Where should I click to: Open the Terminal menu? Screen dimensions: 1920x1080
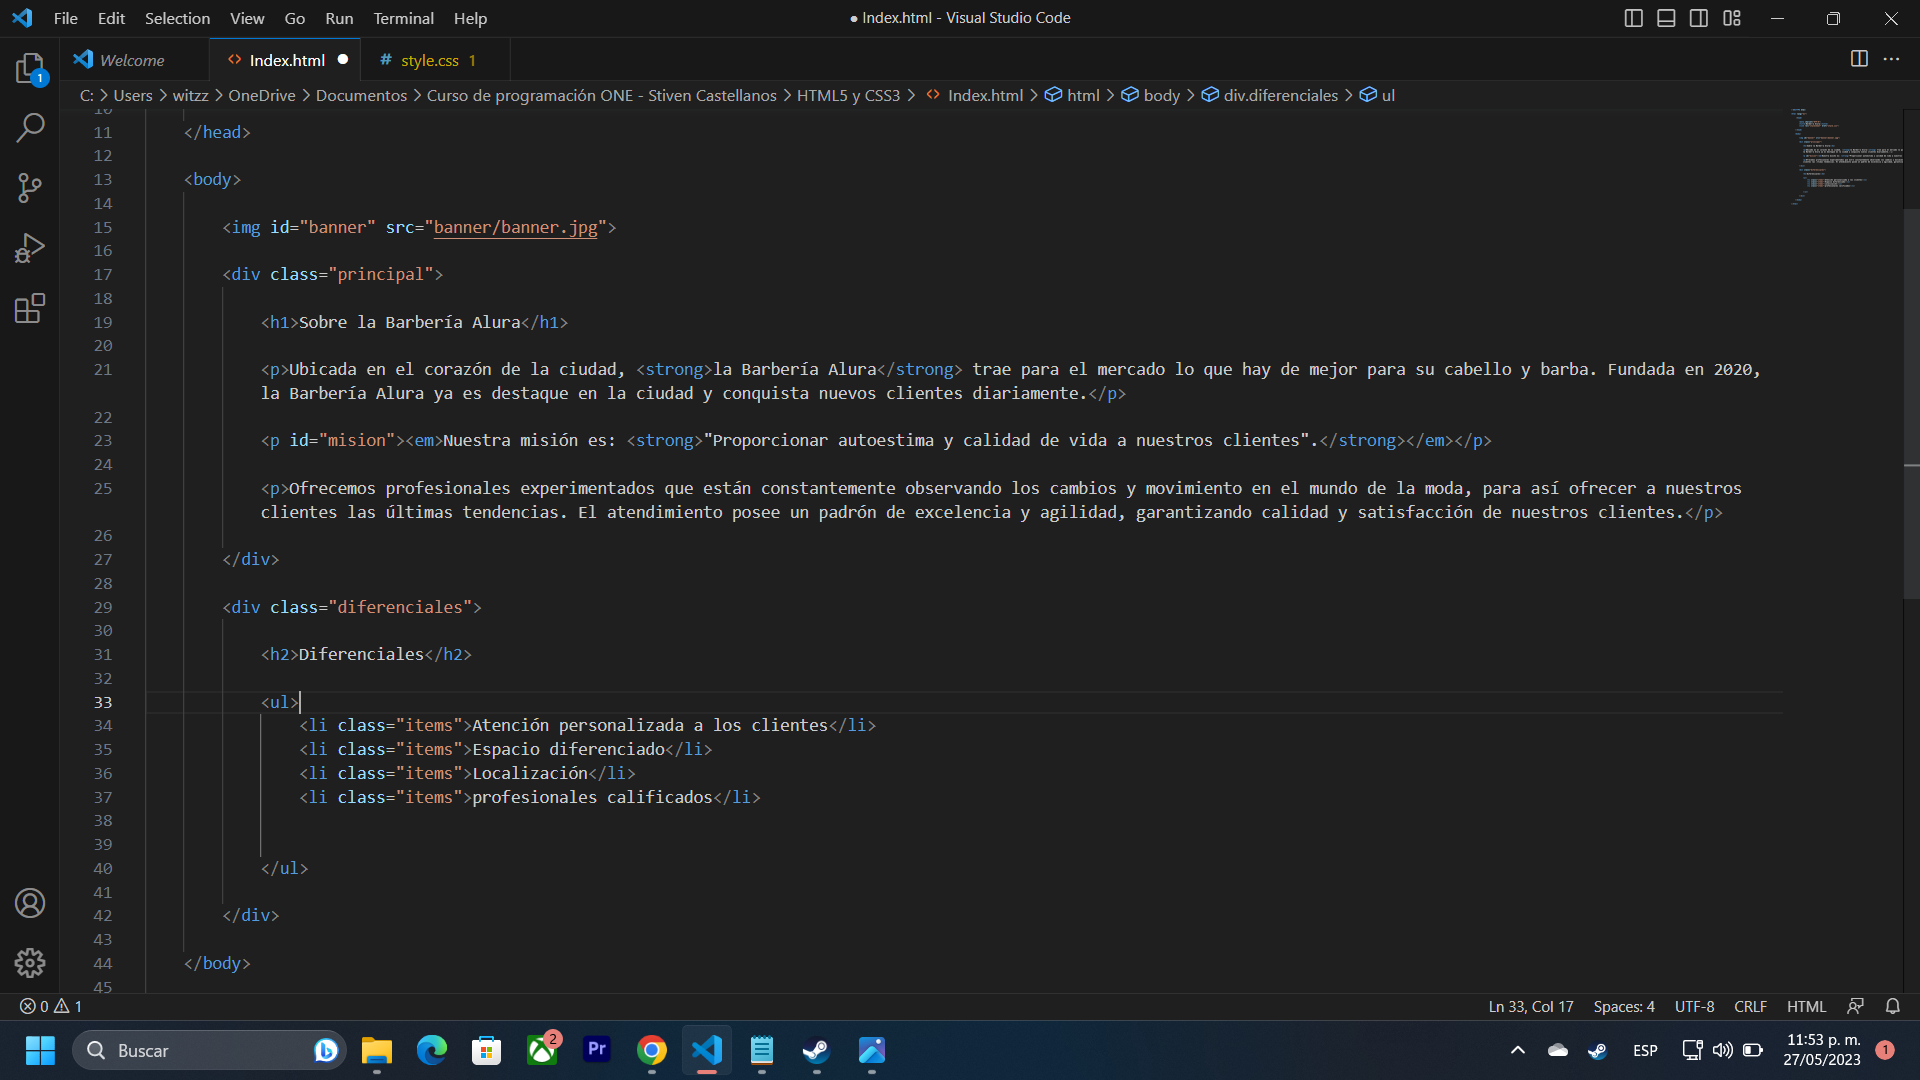tap(403, 18)
